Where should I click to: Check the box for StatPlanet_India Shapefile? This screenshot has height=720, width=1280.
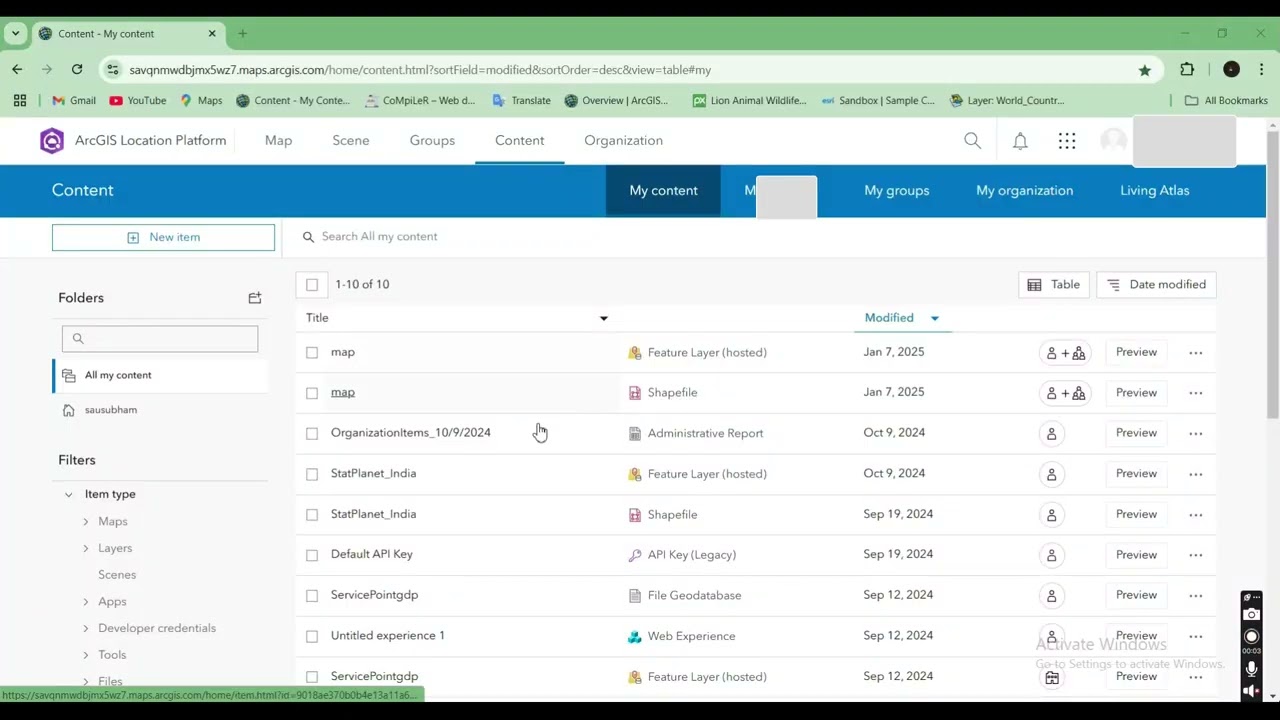point(312,515)
